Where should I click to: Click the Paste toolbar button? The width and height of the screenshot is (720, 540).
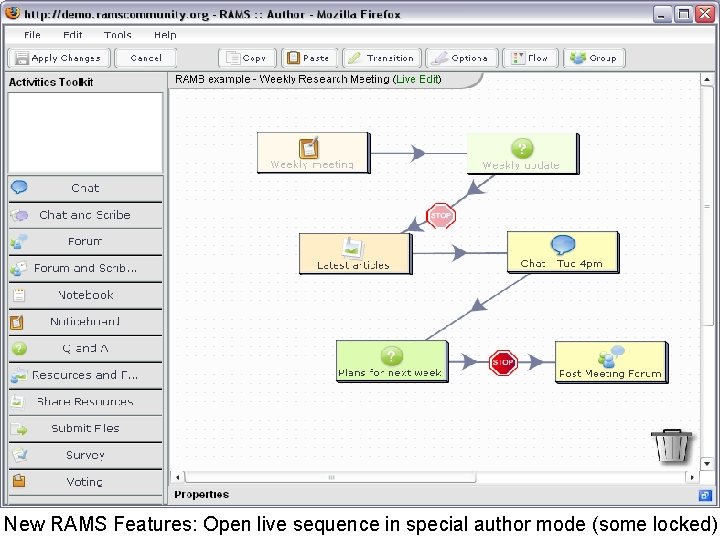309,58
